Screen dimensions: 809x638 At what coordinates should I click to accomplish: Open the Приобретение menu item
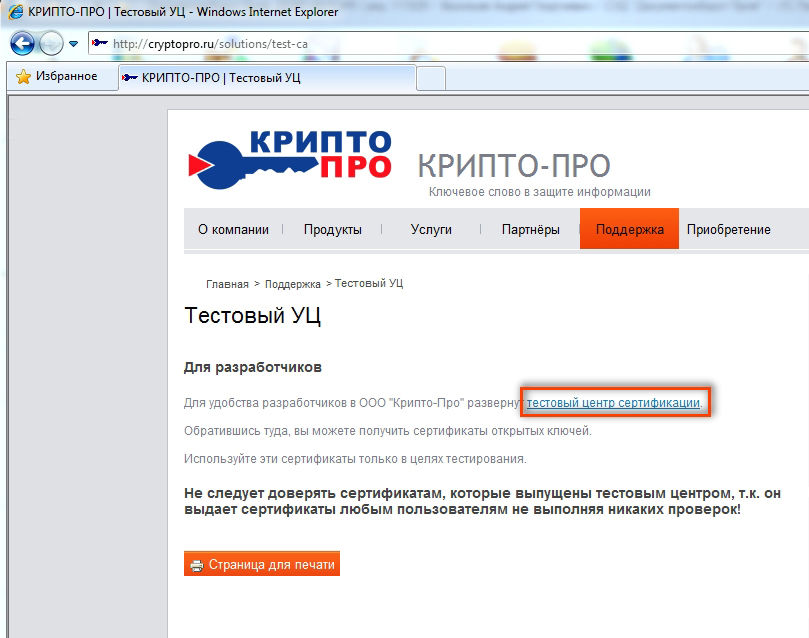pyautogui.click(x=729, y=230)
